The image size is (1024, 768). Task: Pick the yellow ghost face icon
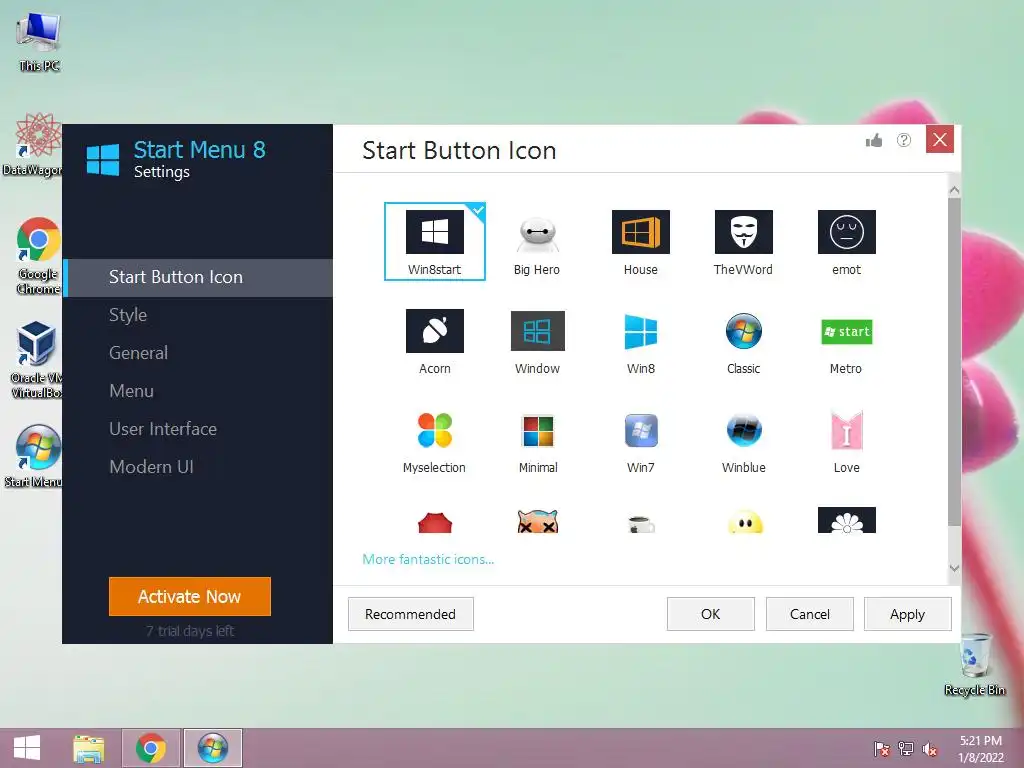(x=744, y=522)
